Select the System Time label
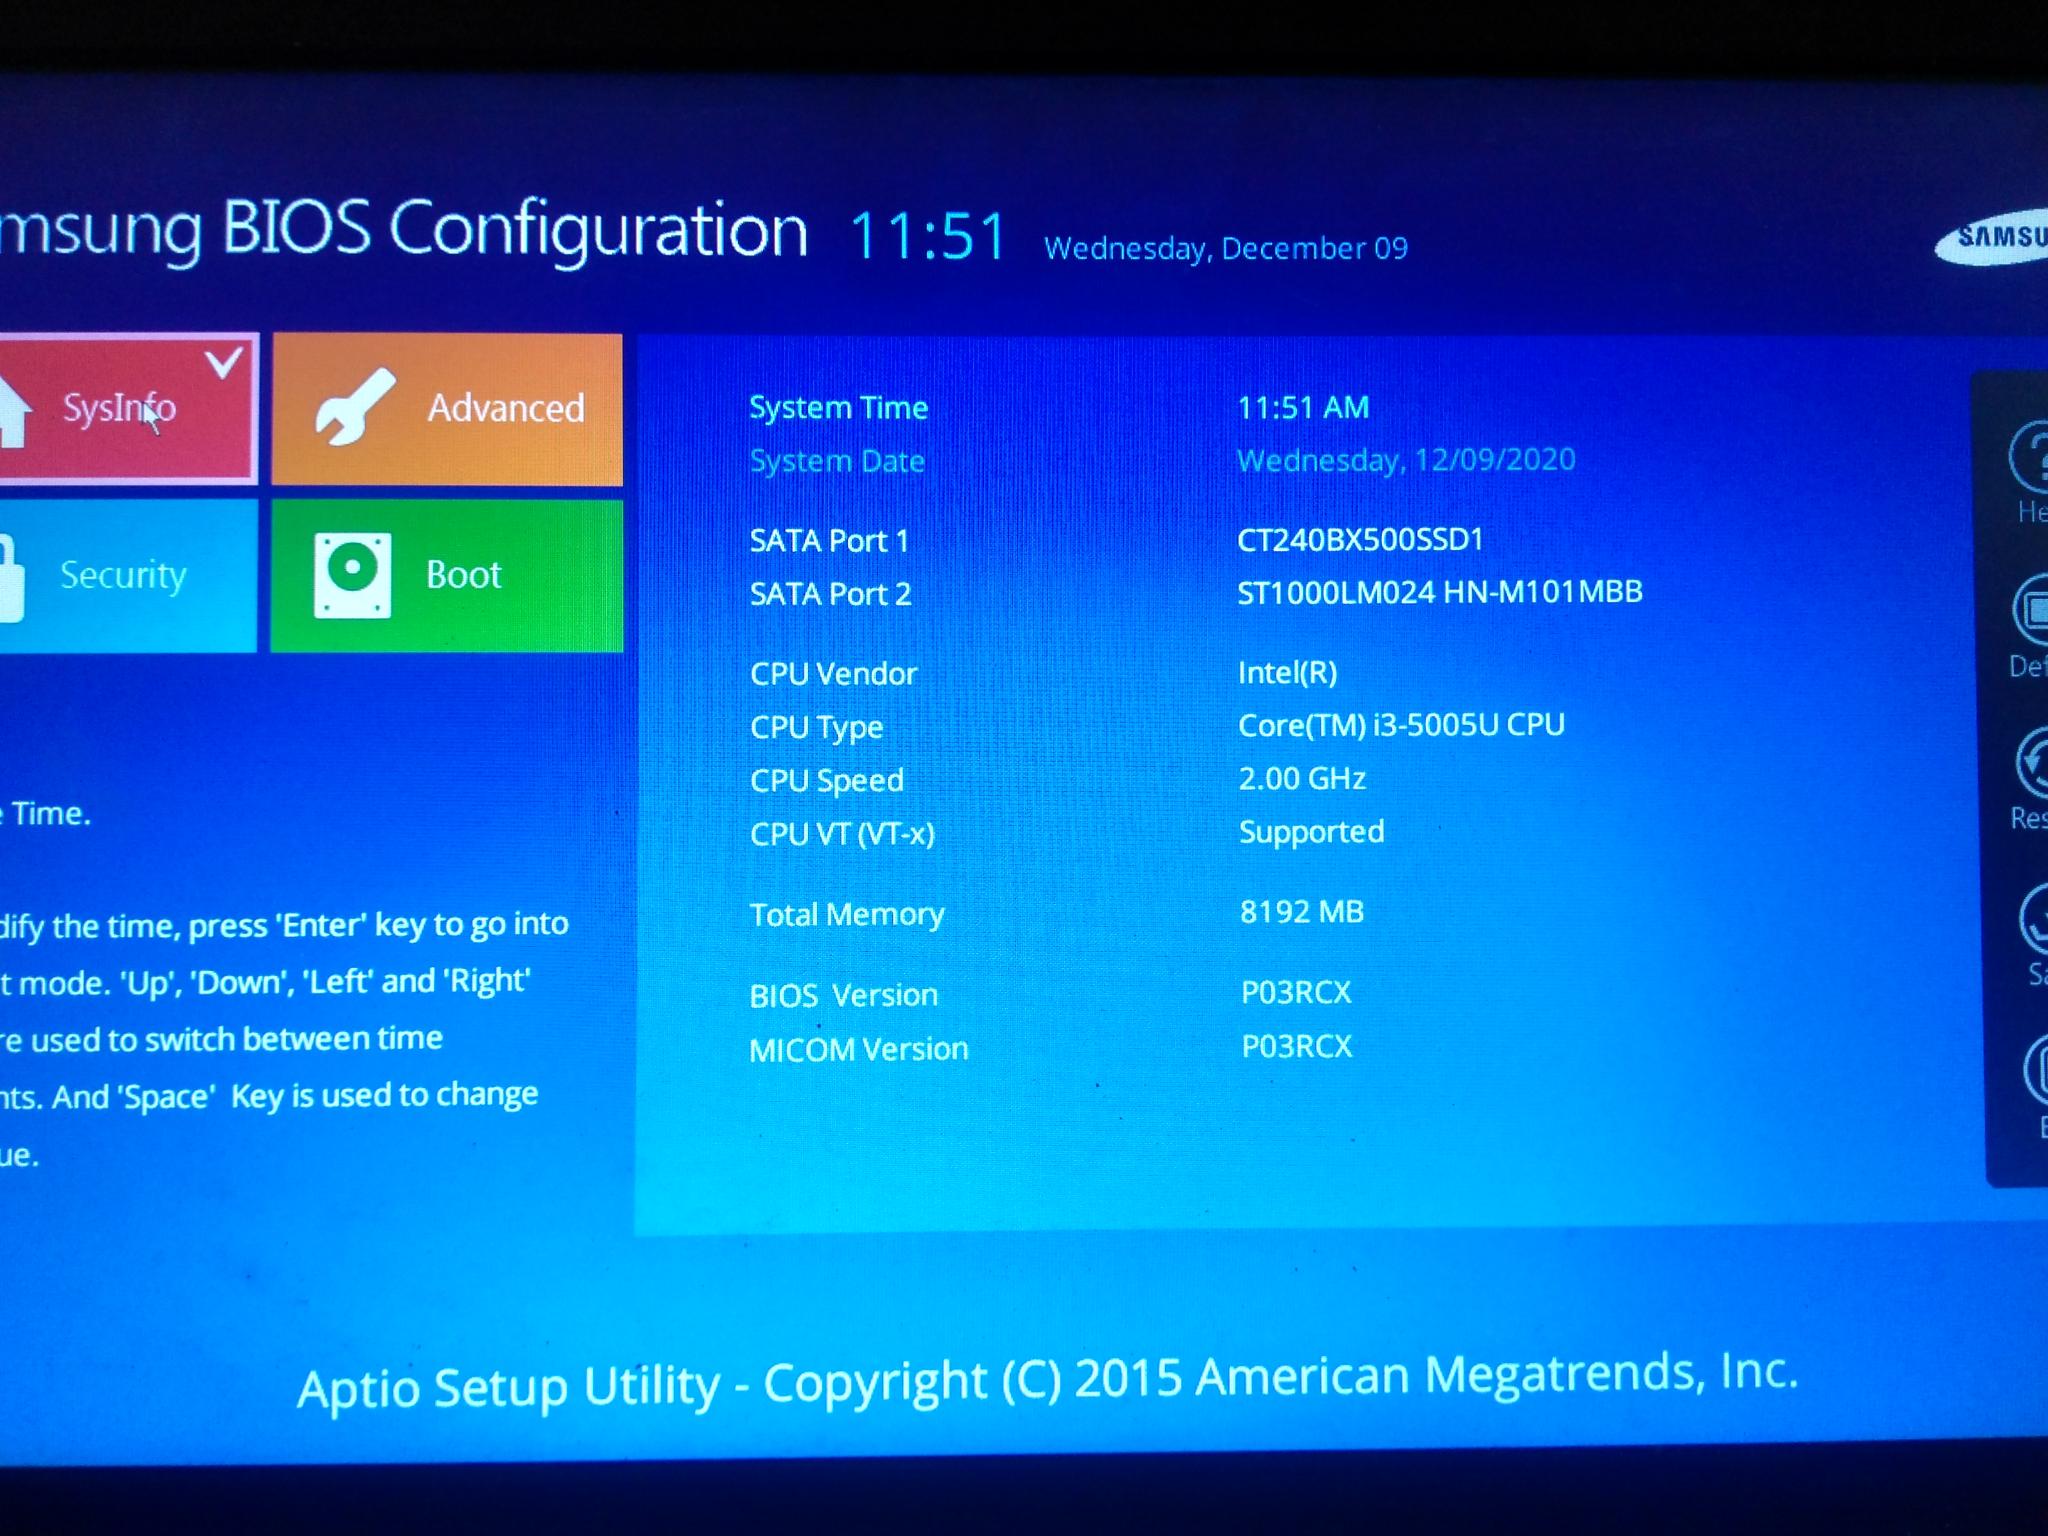This screenshot has width=2048, height=1536. (838, 408)
